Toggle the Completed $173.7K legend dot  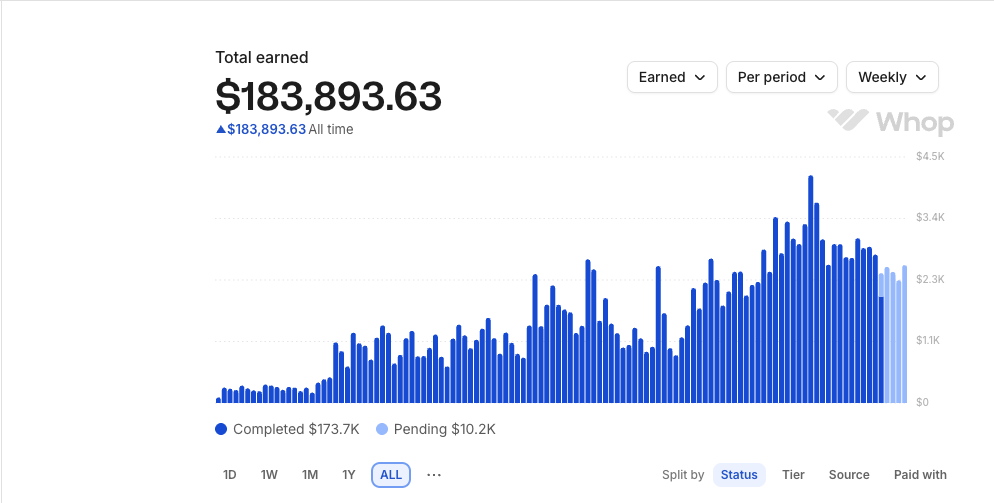[x=221, y=429]
